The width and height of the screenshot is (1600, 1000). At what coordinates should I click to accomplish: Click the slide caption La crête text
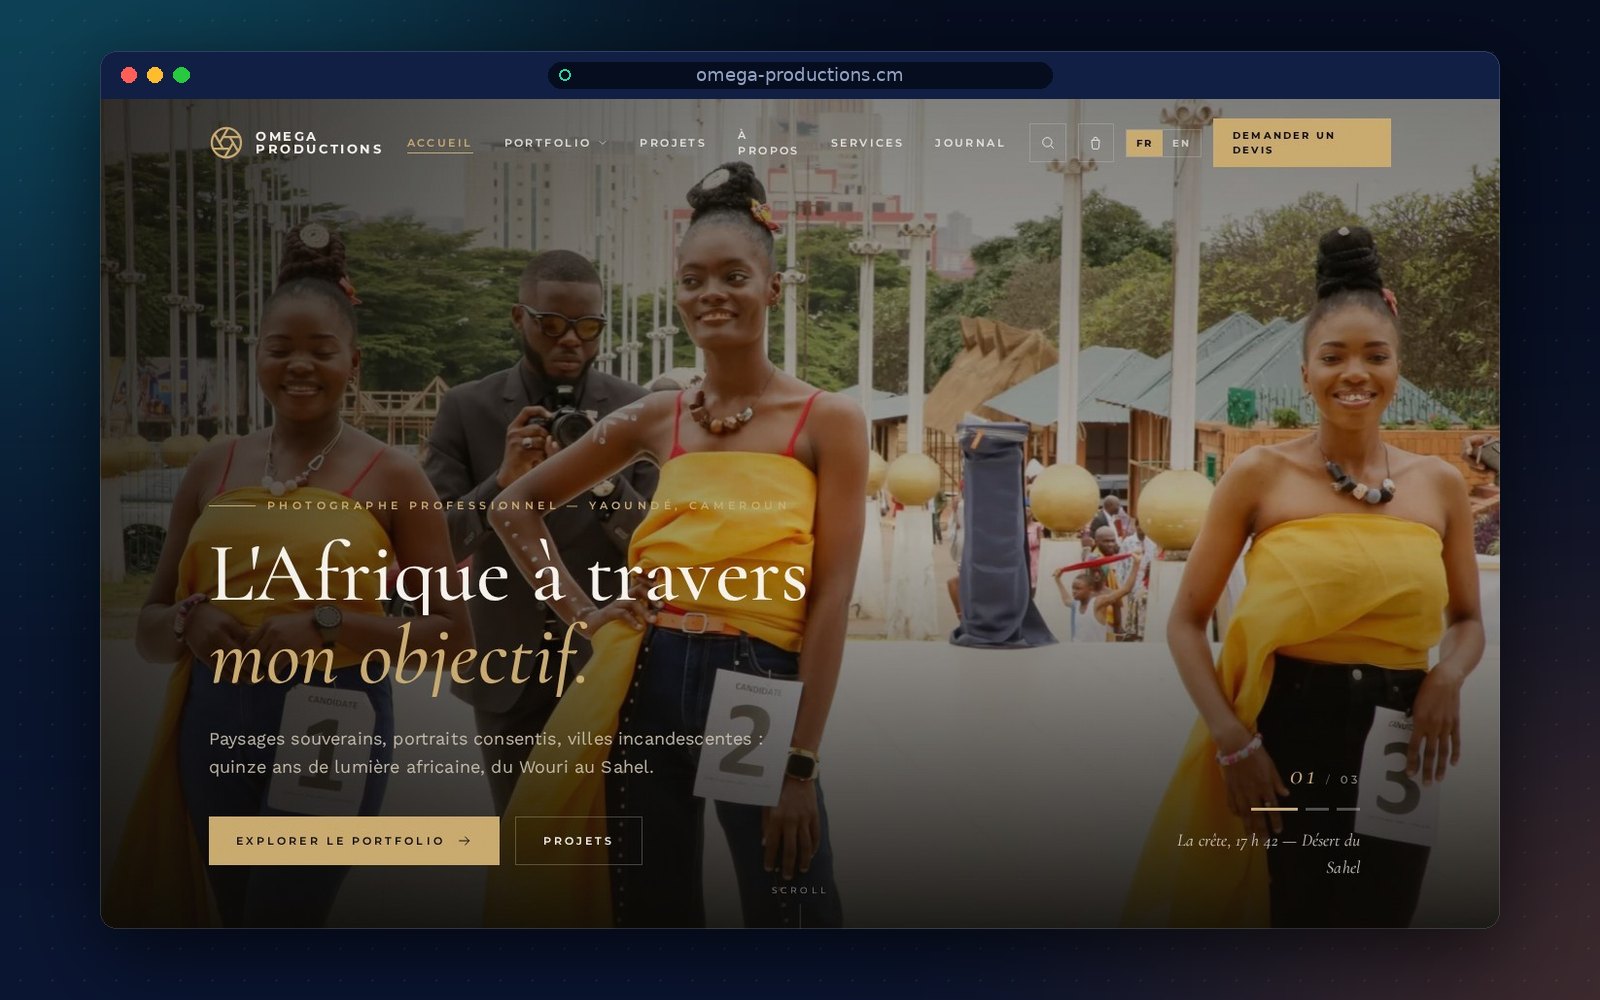[1268, 854]
